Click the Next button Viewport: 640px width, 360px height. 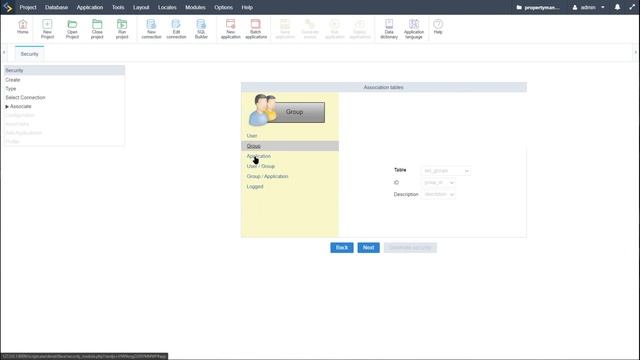tap(369, 247)
